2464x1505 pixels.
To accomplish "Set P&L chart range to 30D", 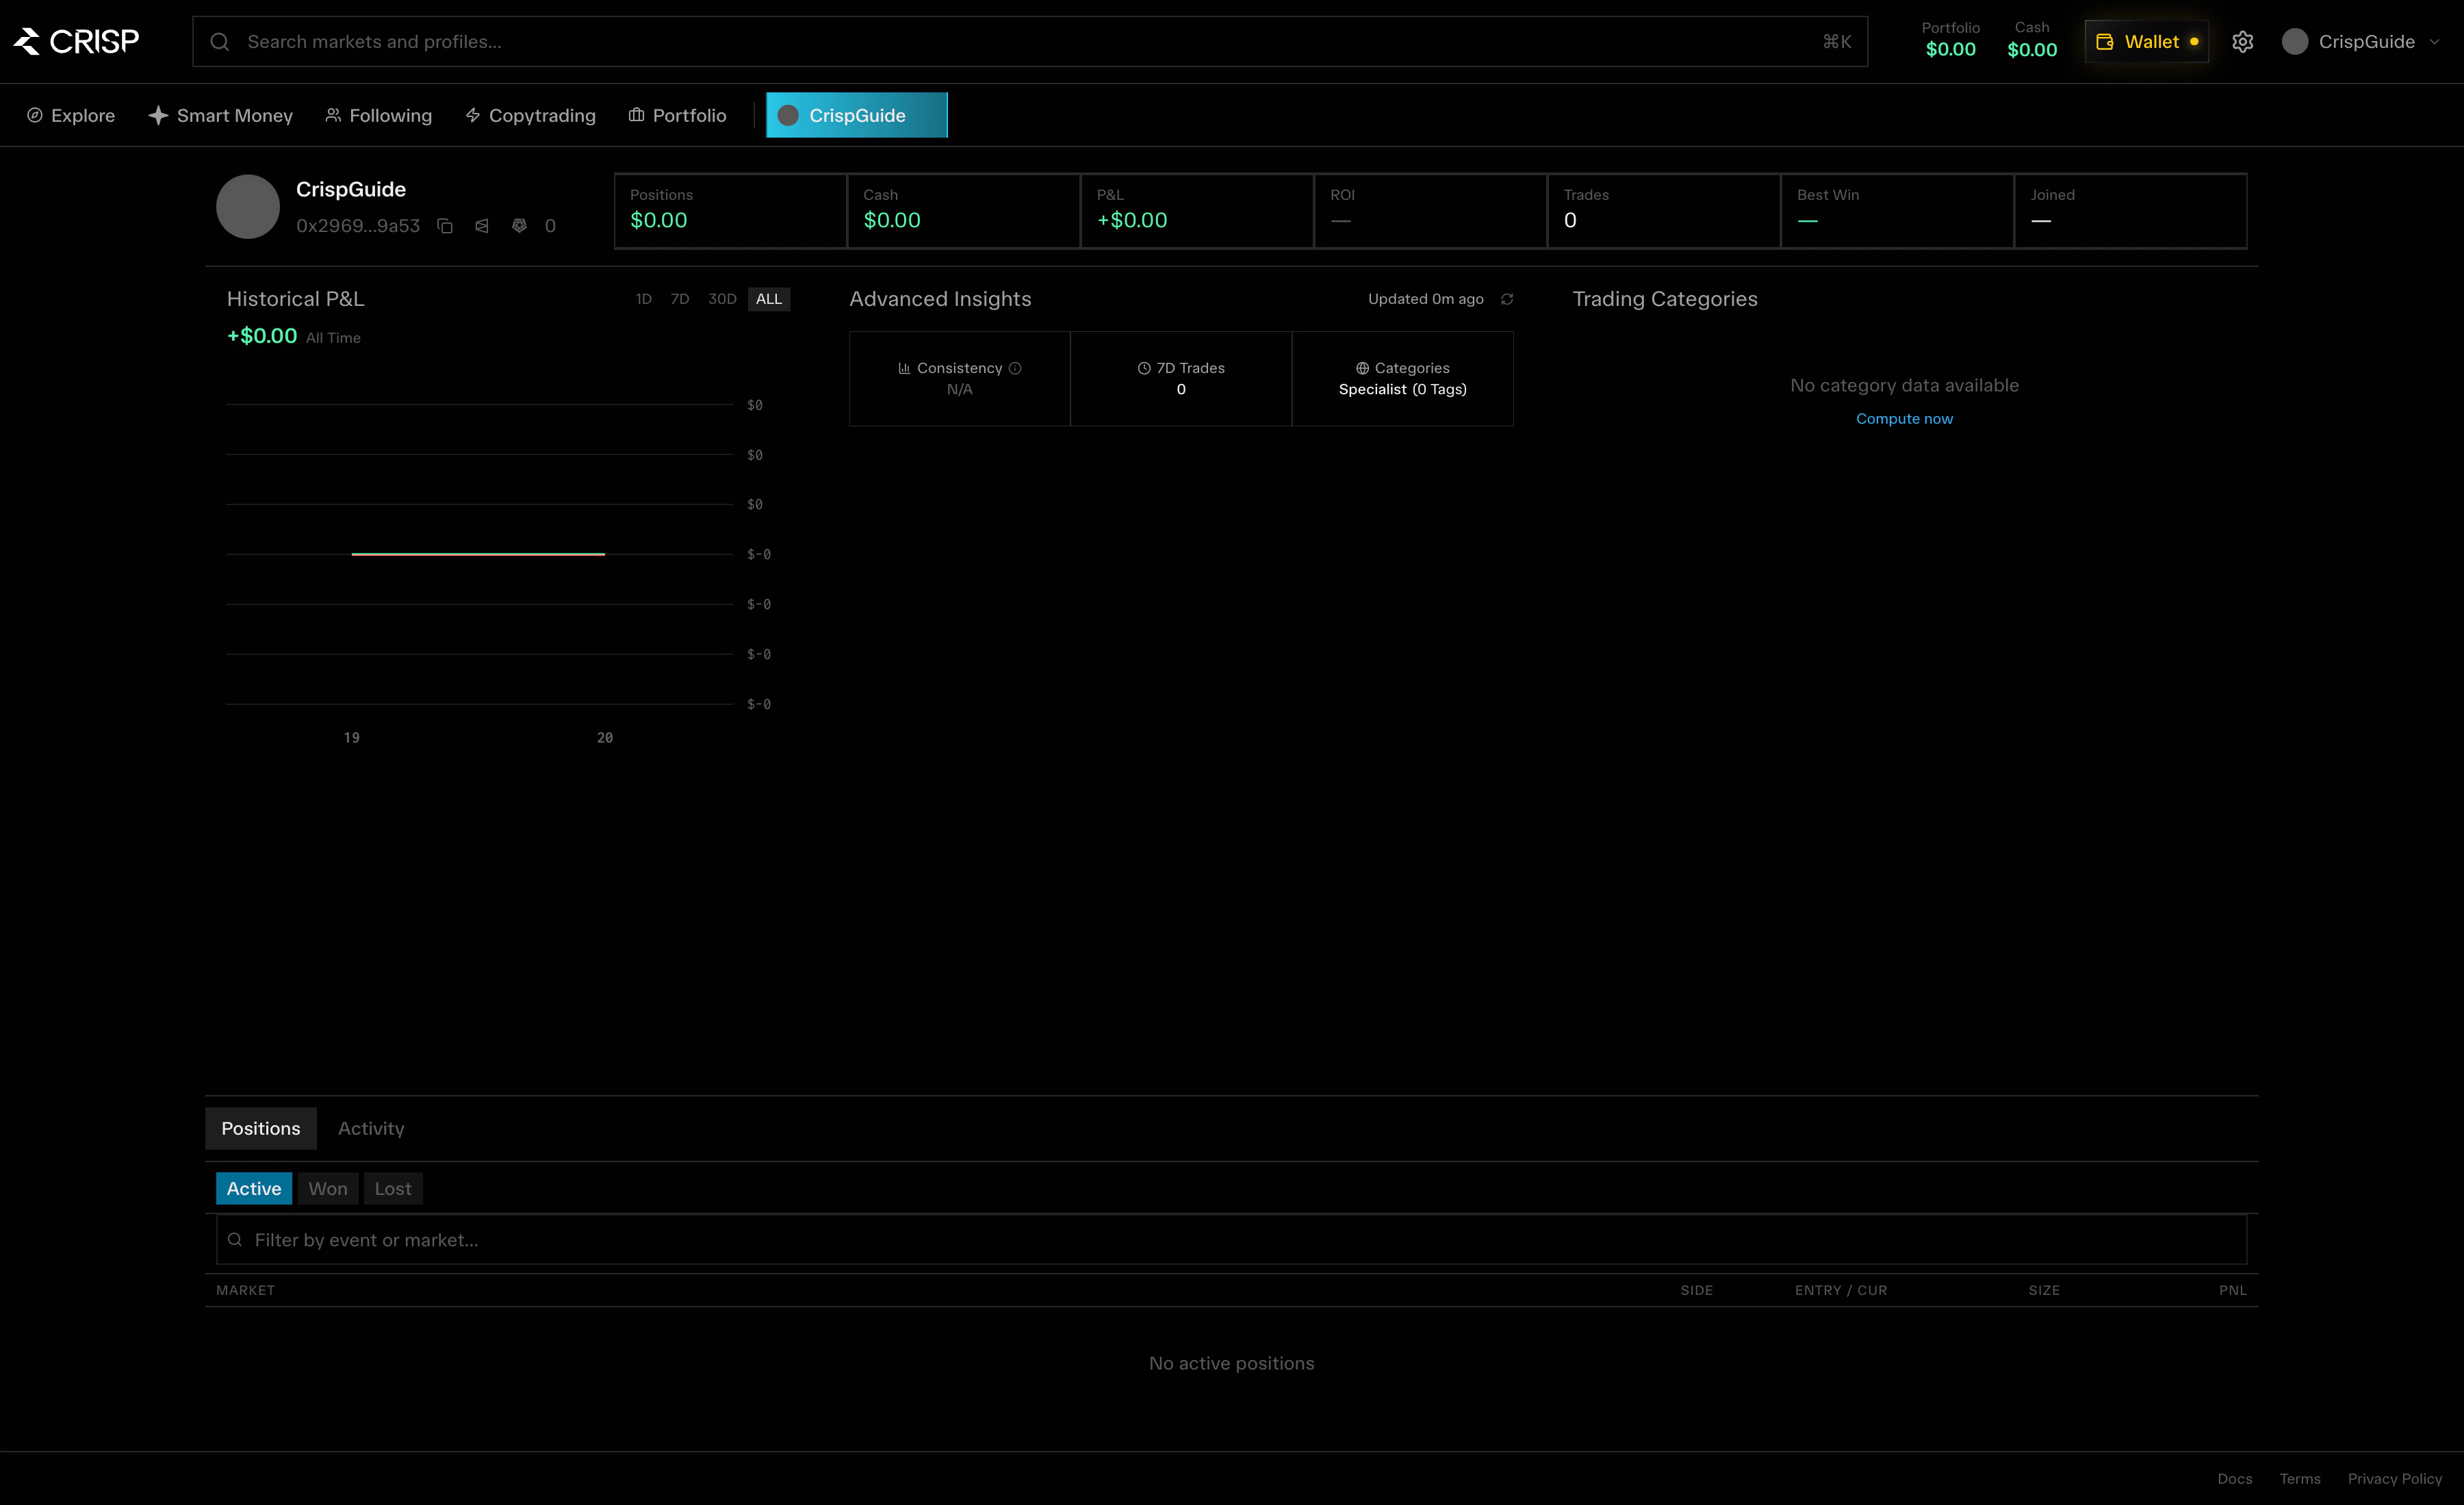I will pyautogui.click(x=722, y=299).
